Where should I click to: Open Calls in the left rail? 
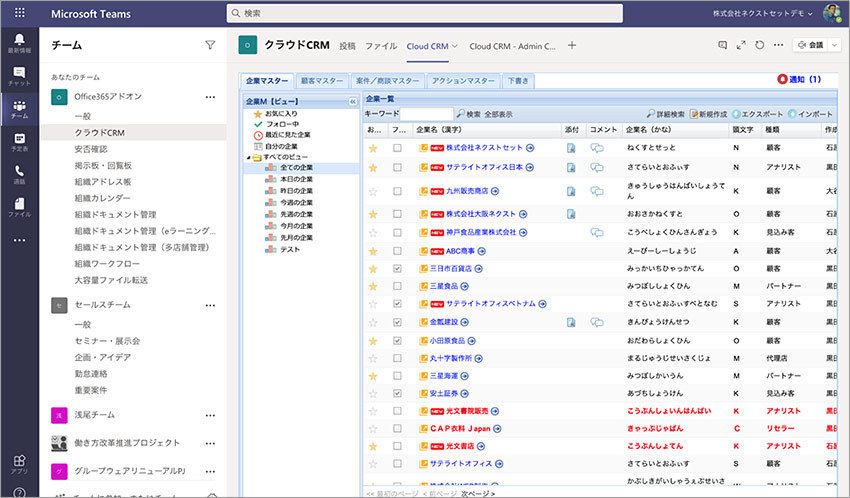pyautogui.click(x=19, y=174)
